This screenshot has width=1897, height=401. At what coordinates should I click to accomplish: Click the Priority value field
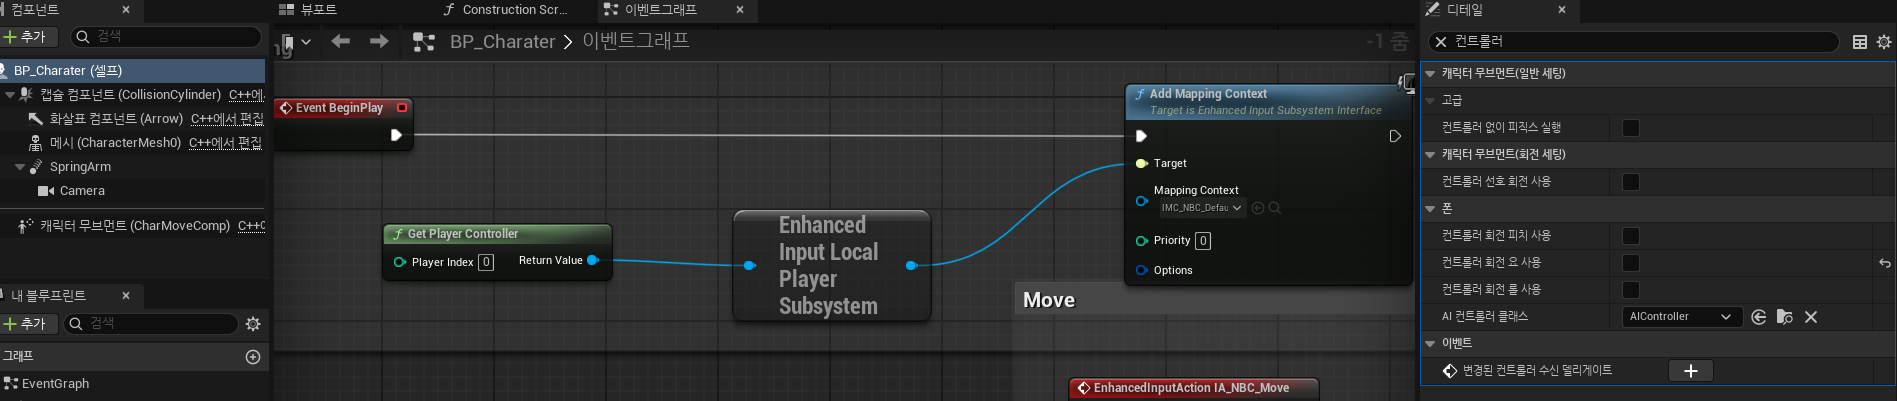1203,241
